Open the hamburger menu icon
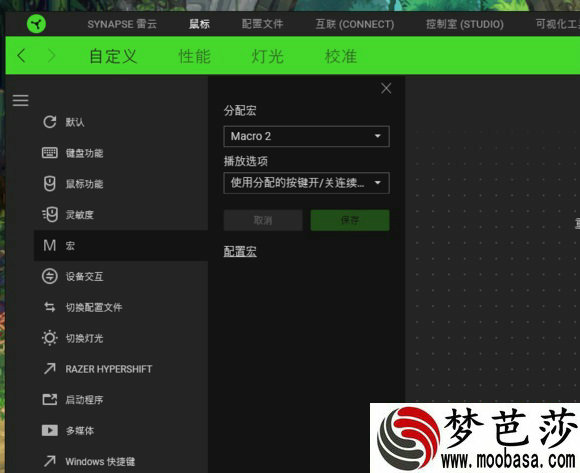Image resolution: width=580 pixels, height=473 pixels. (20, 100)
